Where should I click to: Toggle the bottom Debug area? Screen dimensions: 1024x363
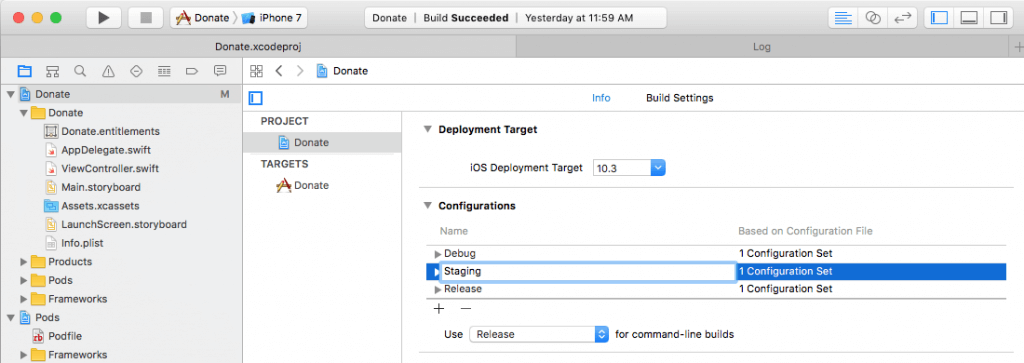click(968, 18)
